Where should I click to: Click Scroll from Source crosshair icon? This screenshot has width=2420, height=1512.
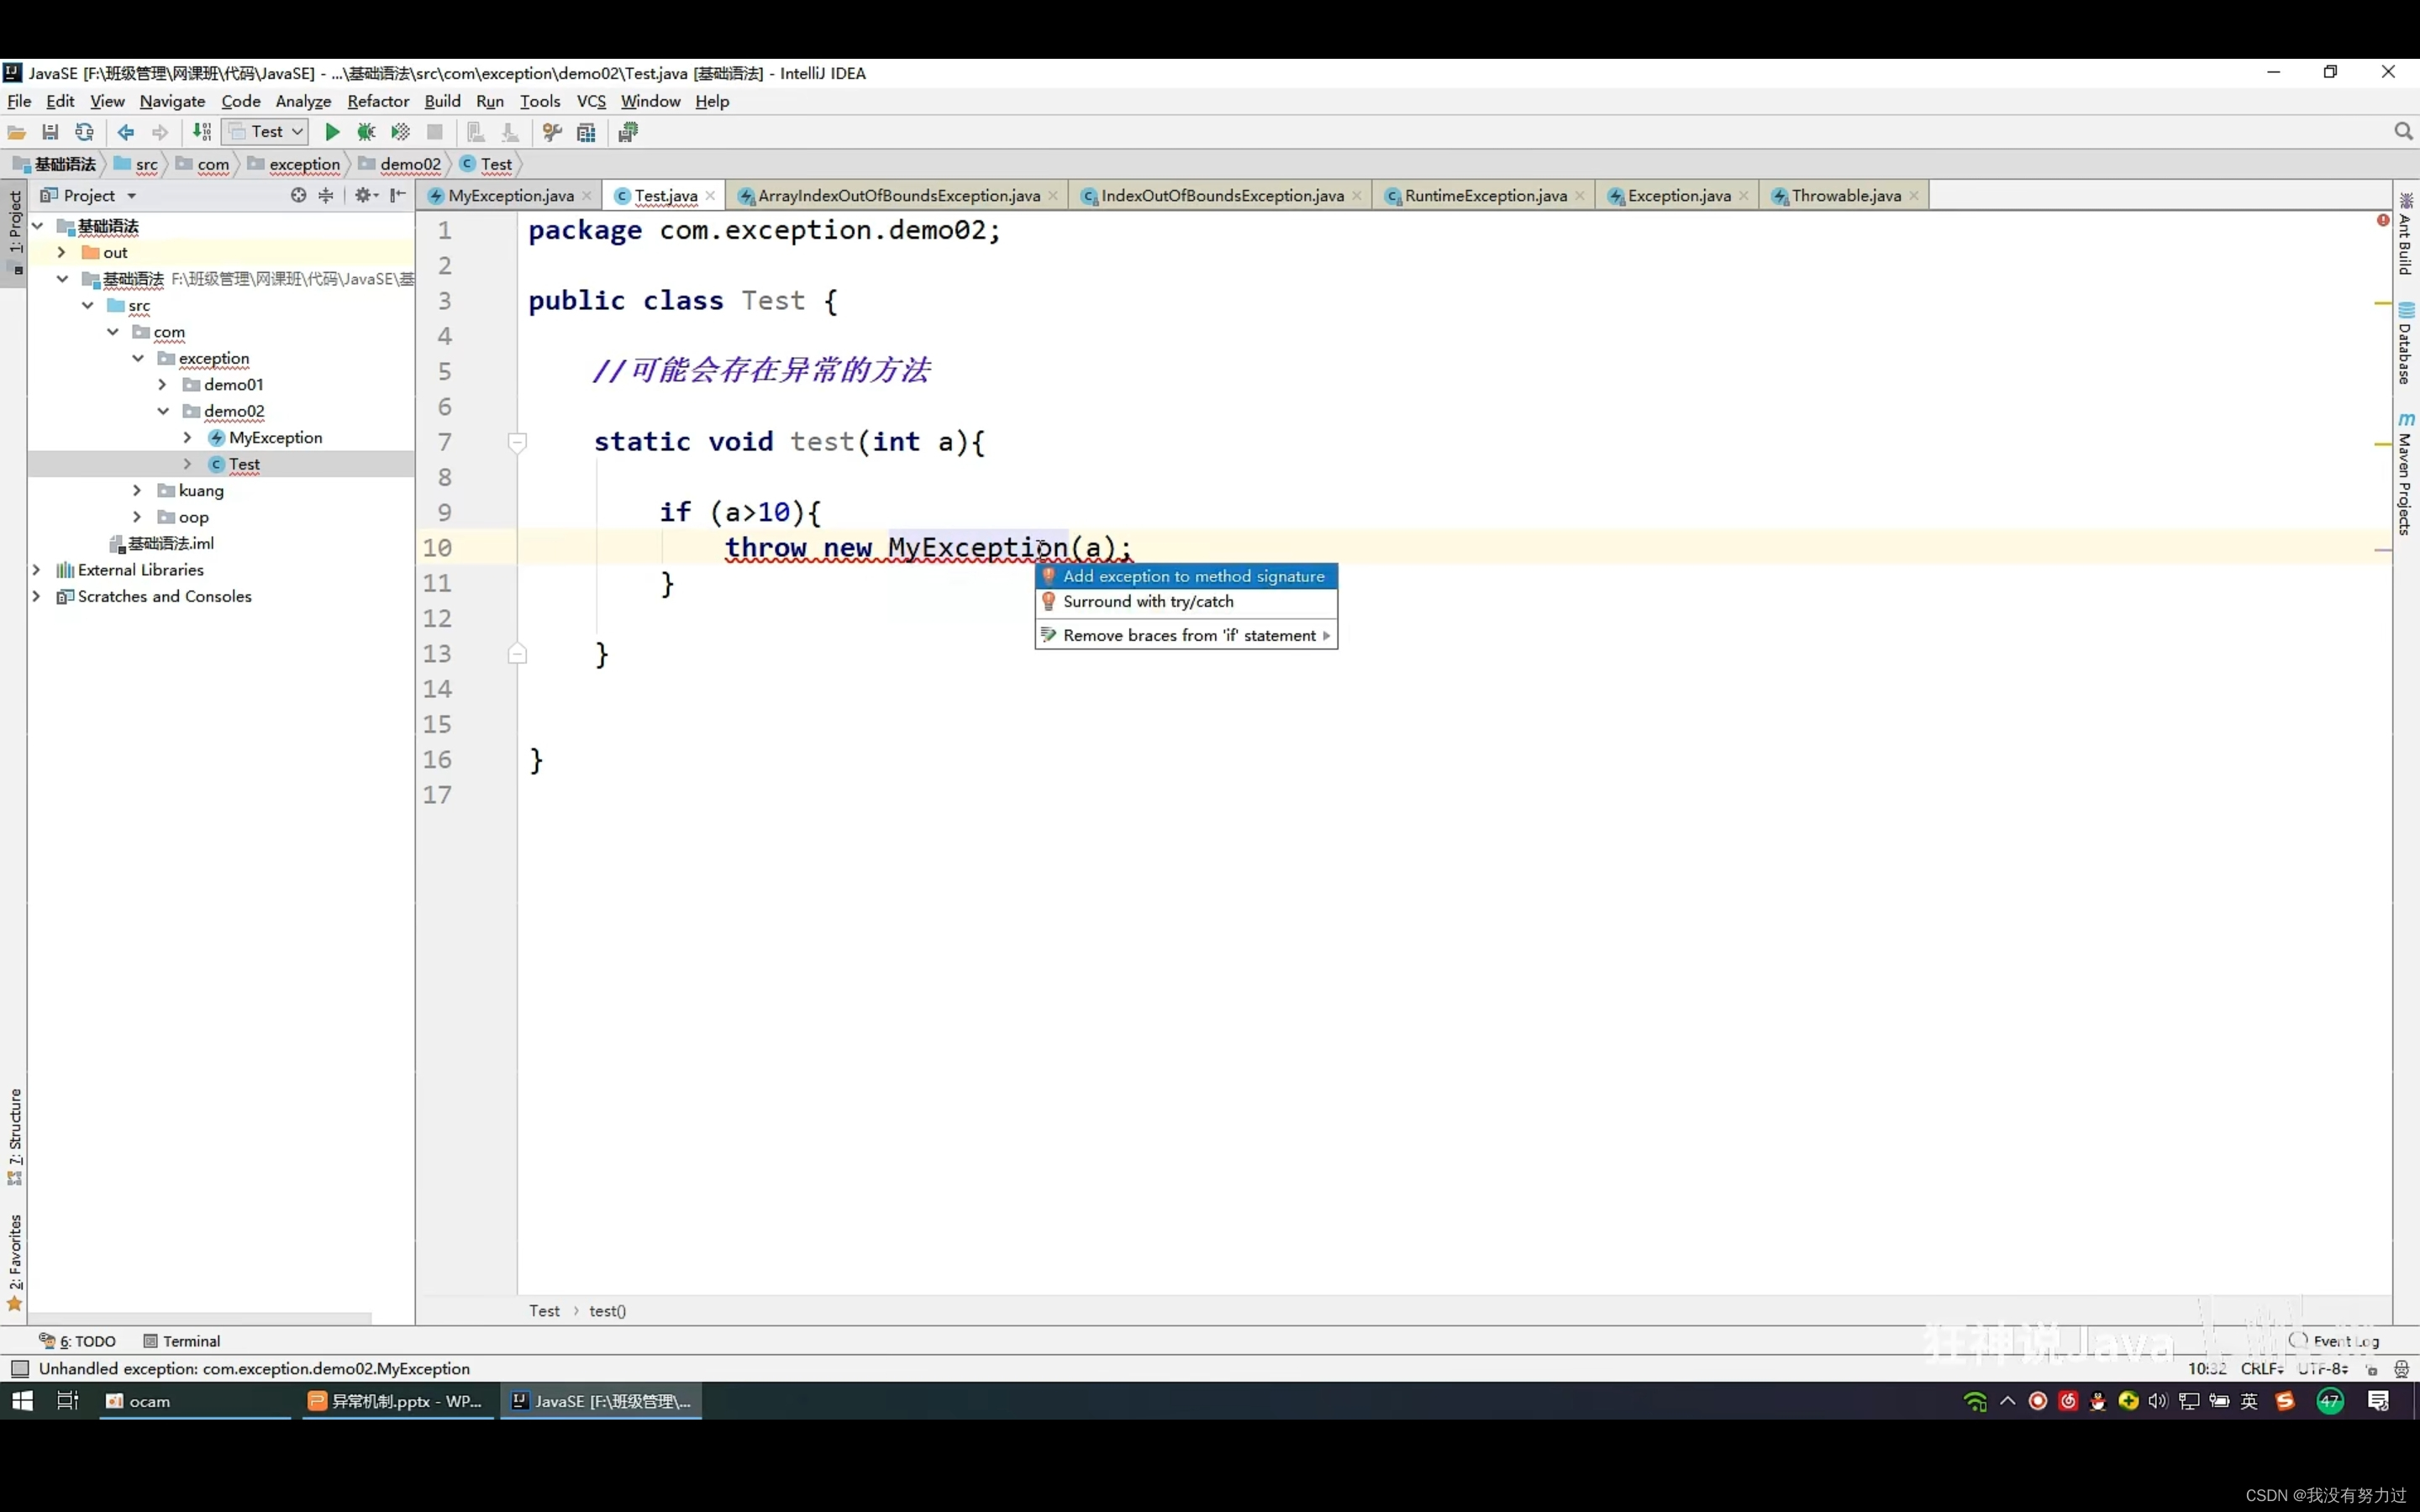[298, 195]
